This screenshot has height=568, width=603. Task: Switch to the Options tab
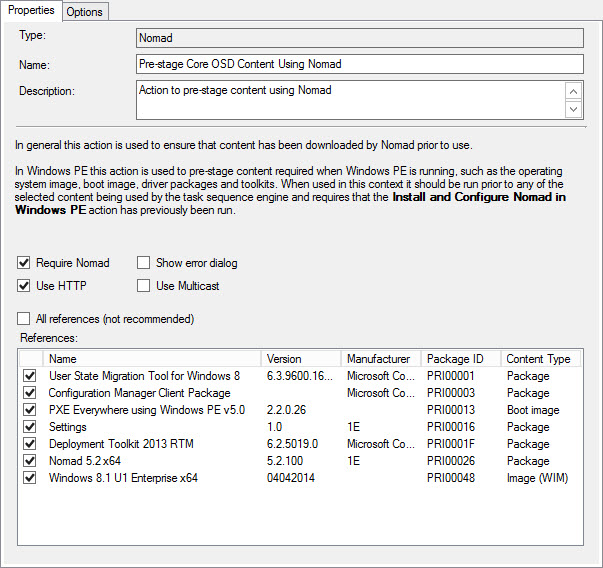(85, 11)
